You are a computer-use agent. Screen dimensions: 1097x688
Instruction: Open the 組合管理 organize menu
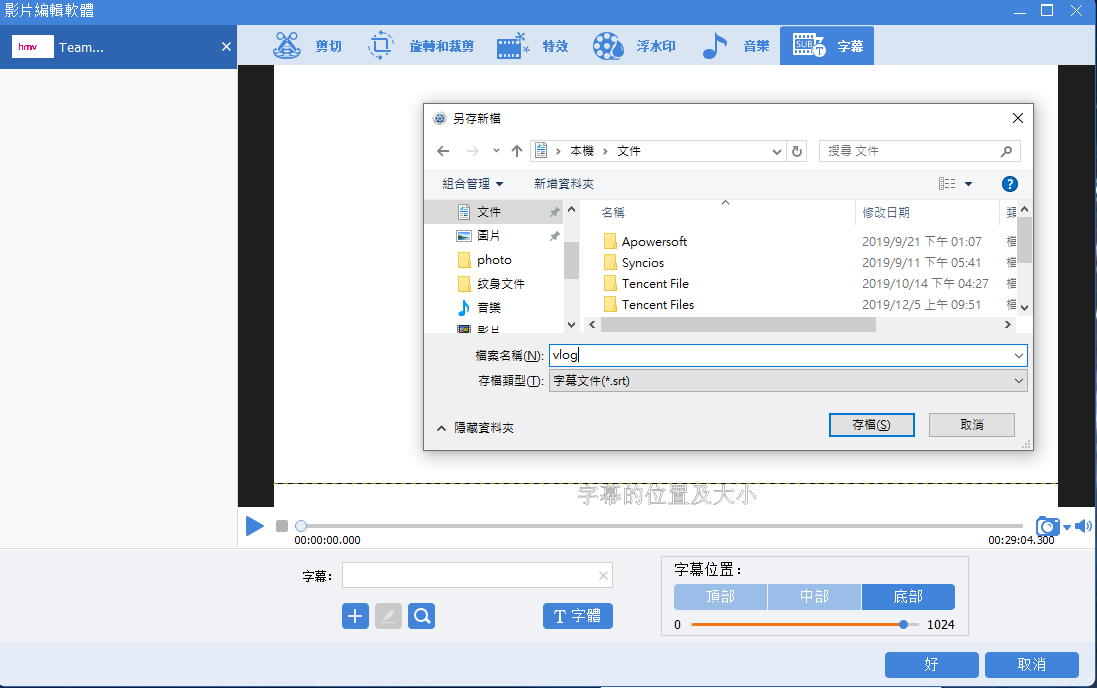point(473,183)
